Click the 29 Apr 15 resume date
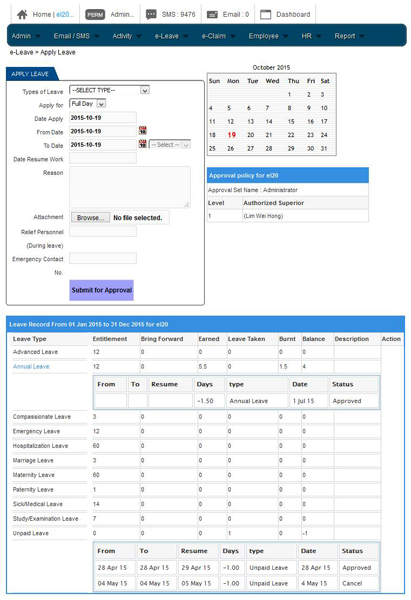 tap(196, 567)
